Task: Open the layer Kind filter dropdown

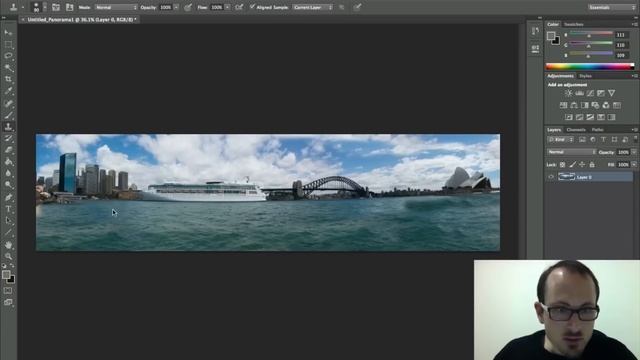Action: point(560,140)
